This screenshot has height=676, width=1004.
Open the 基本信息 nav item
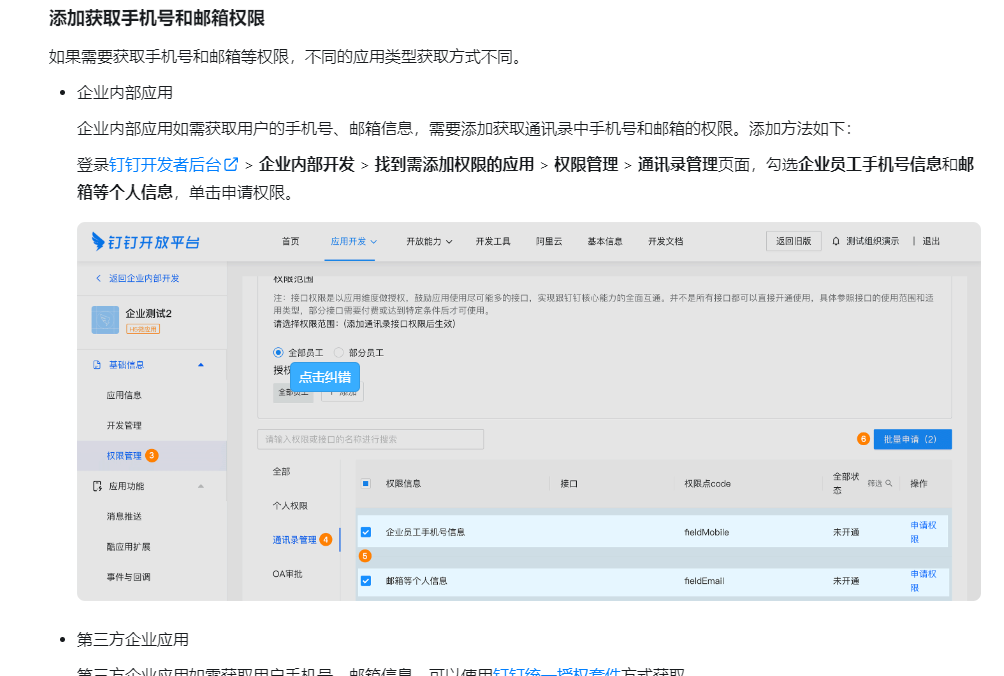point(605,241)
